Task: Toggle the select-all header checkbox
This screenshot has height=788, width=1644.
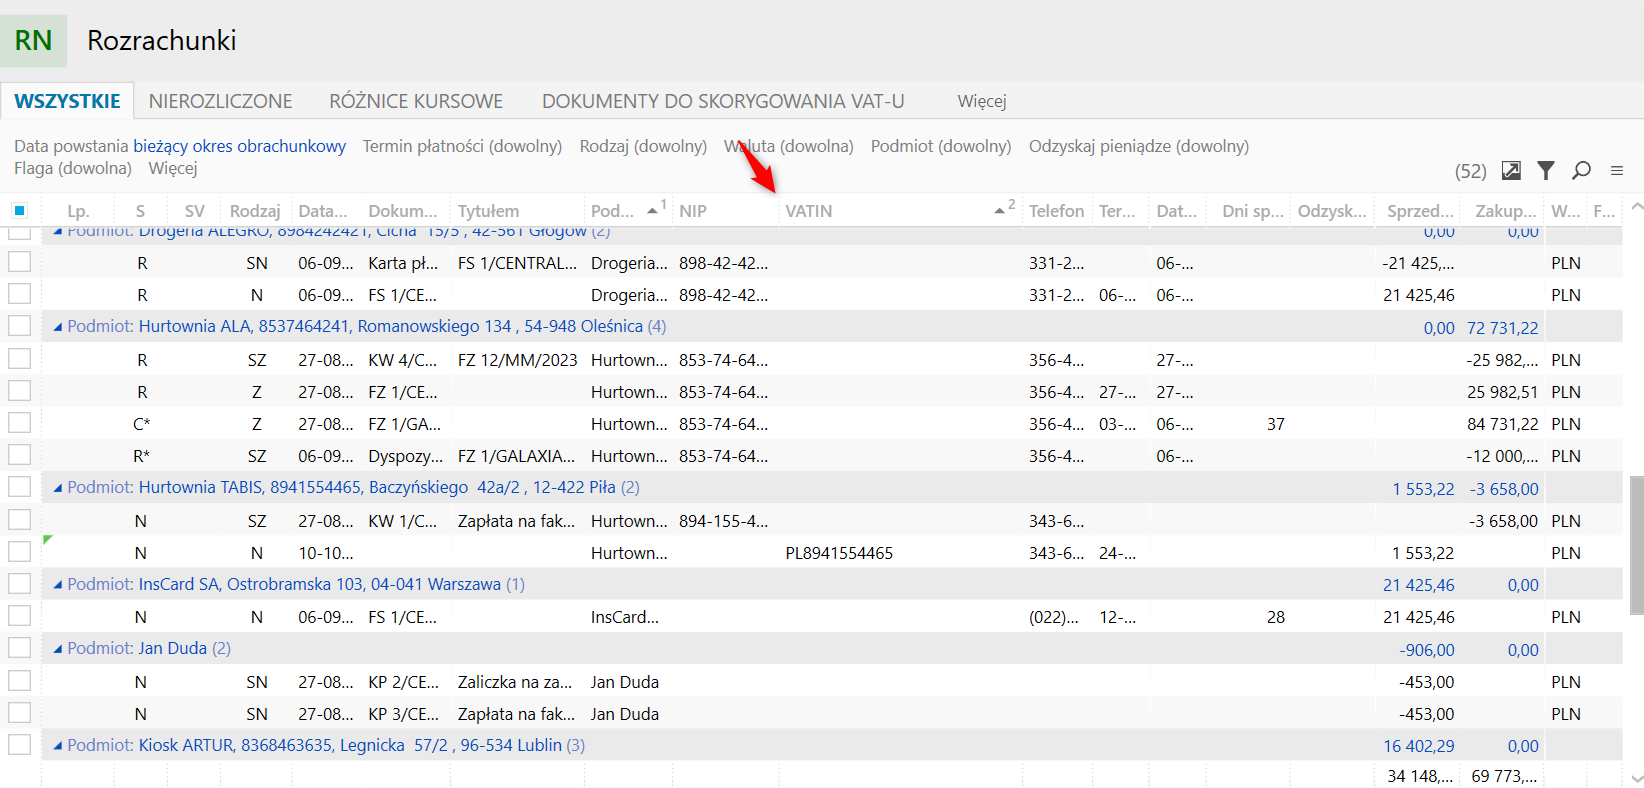Action: [x=19, y=210]
